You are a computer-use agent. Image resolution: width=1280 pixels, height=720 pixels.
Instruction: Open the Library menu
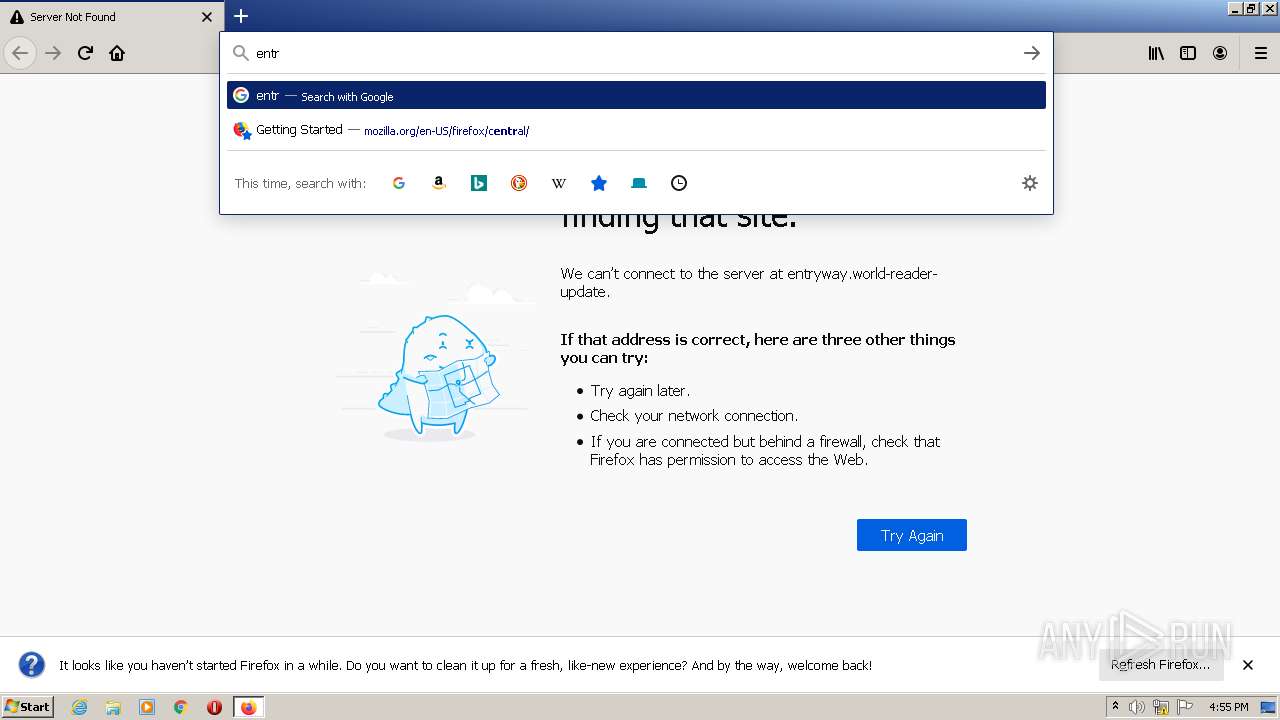point(1156,53)
